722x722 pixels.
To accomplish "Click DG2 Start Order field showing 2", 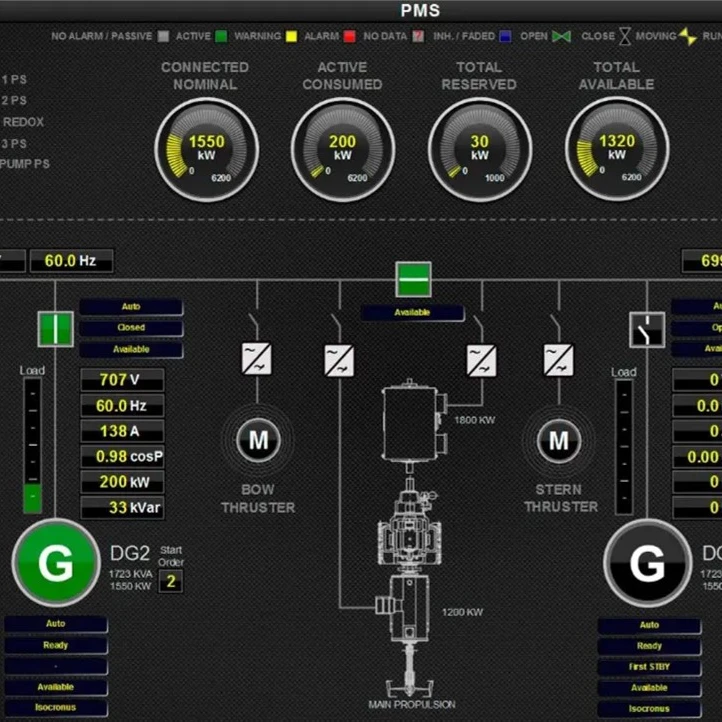I will coord(171,582).
